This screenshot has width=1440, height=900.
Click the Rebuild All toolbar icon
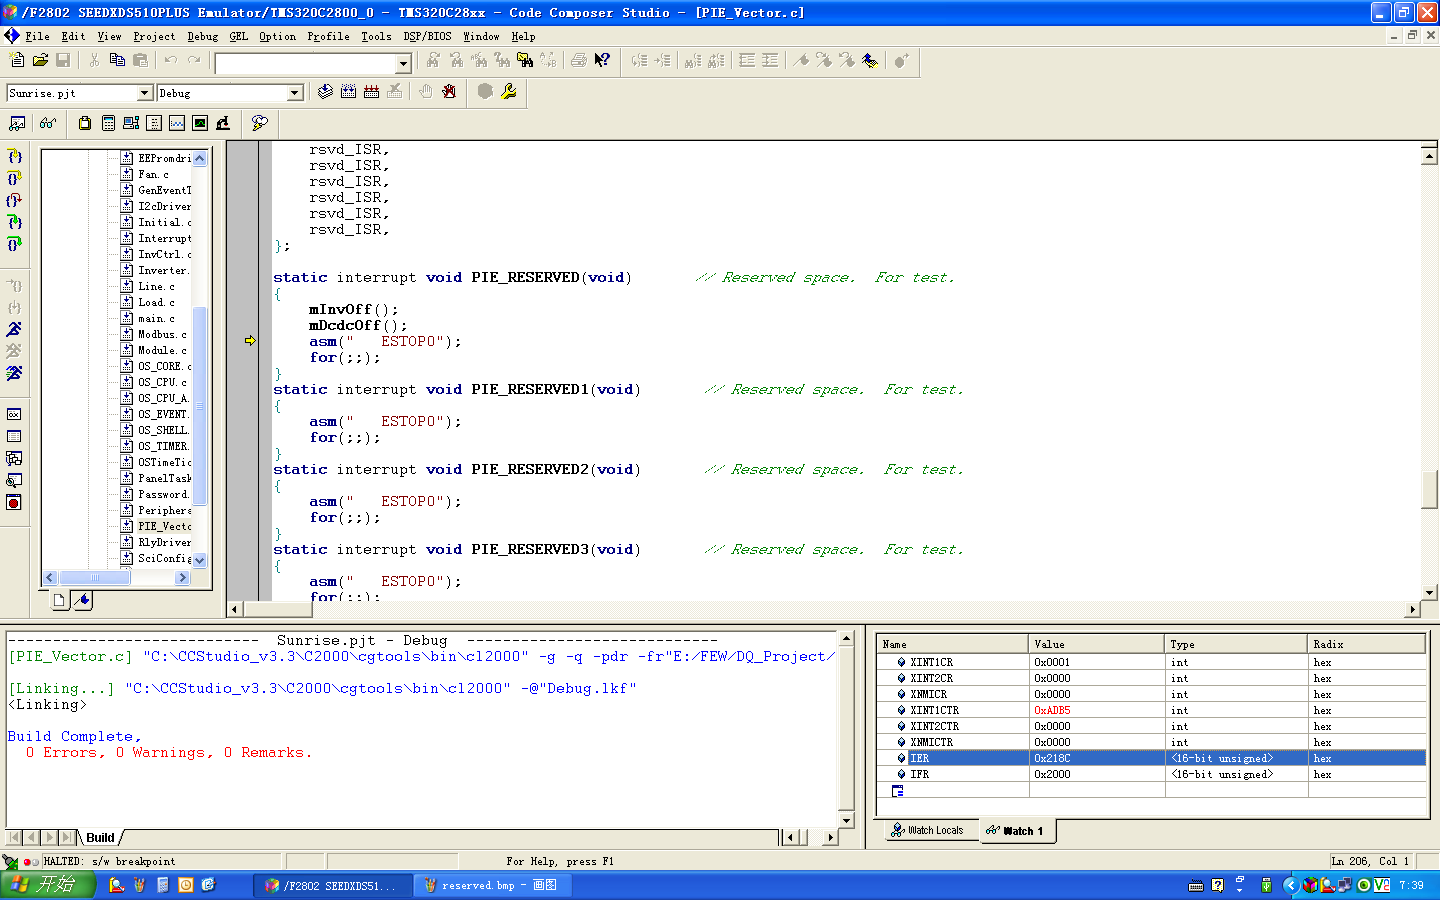coord(371,92)
